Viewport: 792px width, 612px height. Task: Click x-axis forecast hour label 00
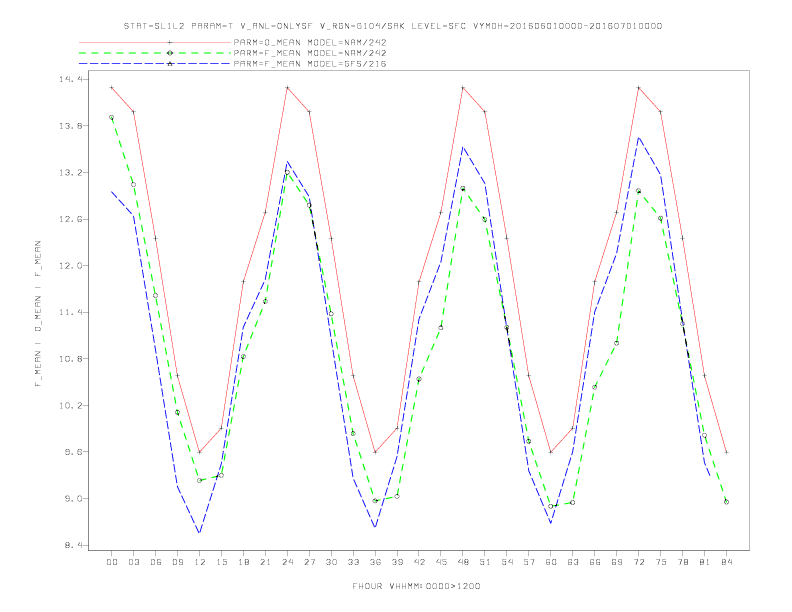tap(112, 562)
